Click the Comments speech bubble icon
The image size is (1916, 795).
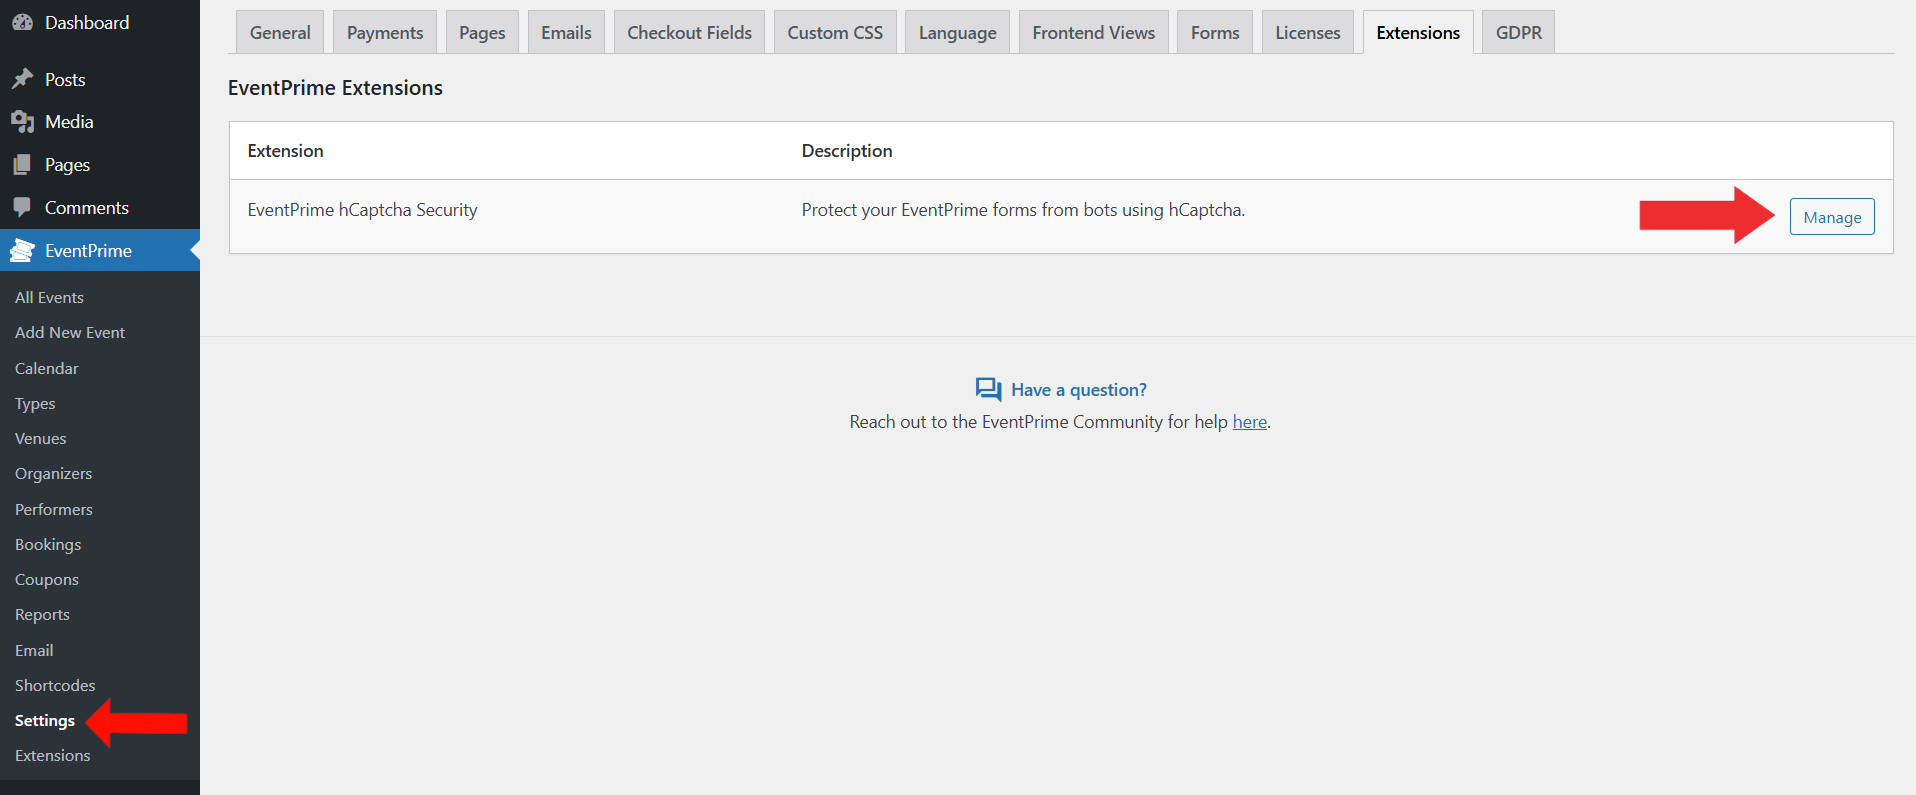pos(22,207)
